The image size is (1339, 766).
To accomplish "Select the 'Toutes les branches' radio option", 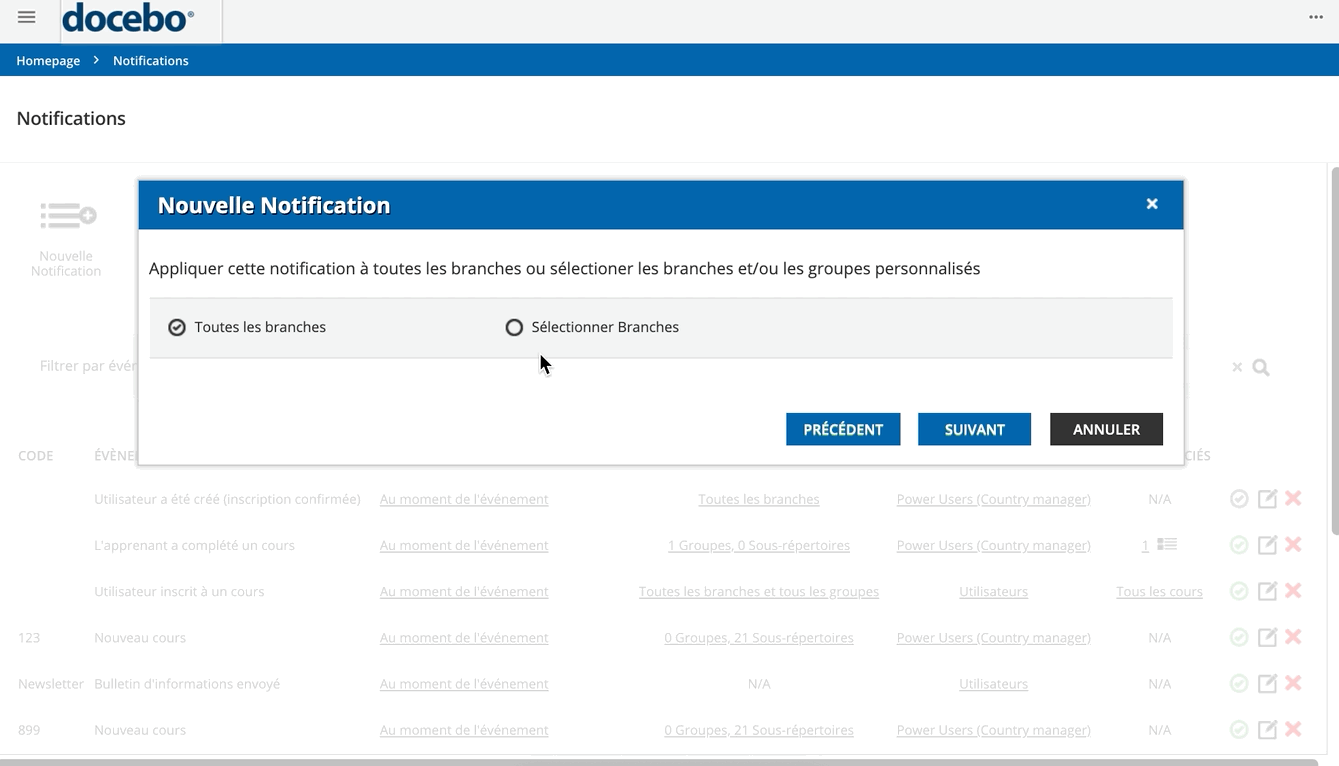I will tap(177, 328).
